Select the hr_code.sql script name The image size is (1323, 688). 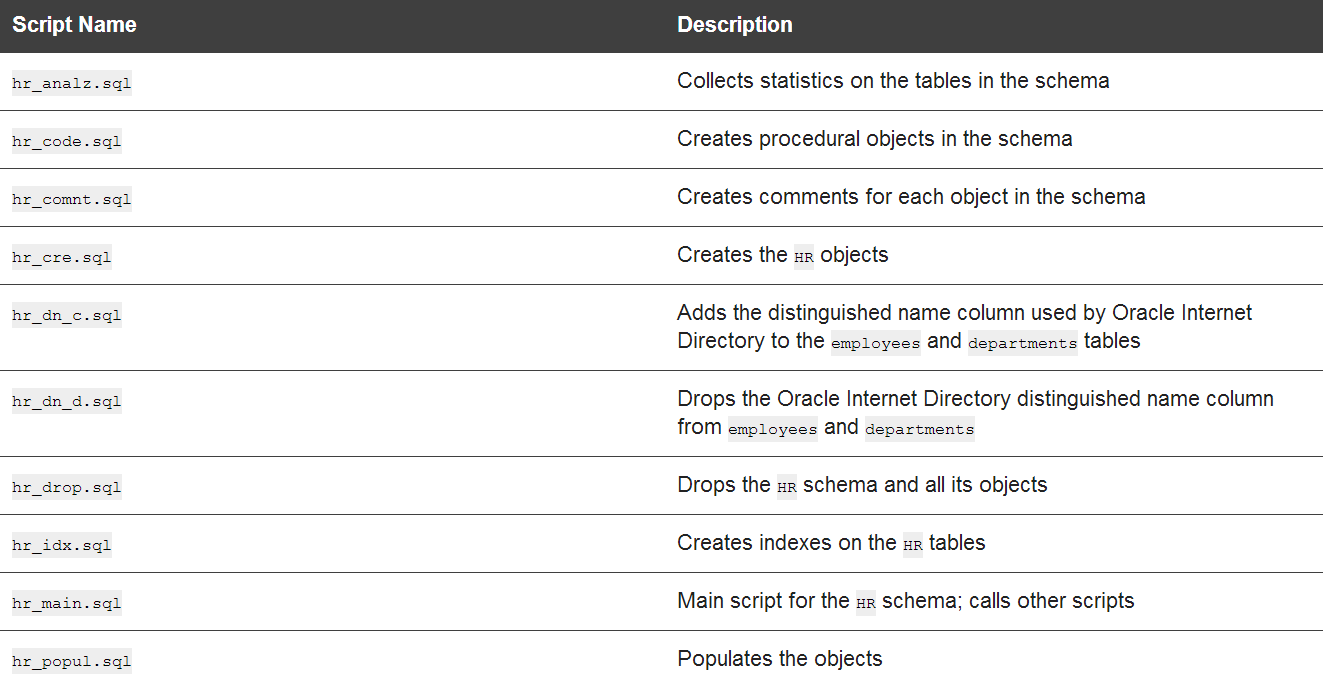(66, 141)
